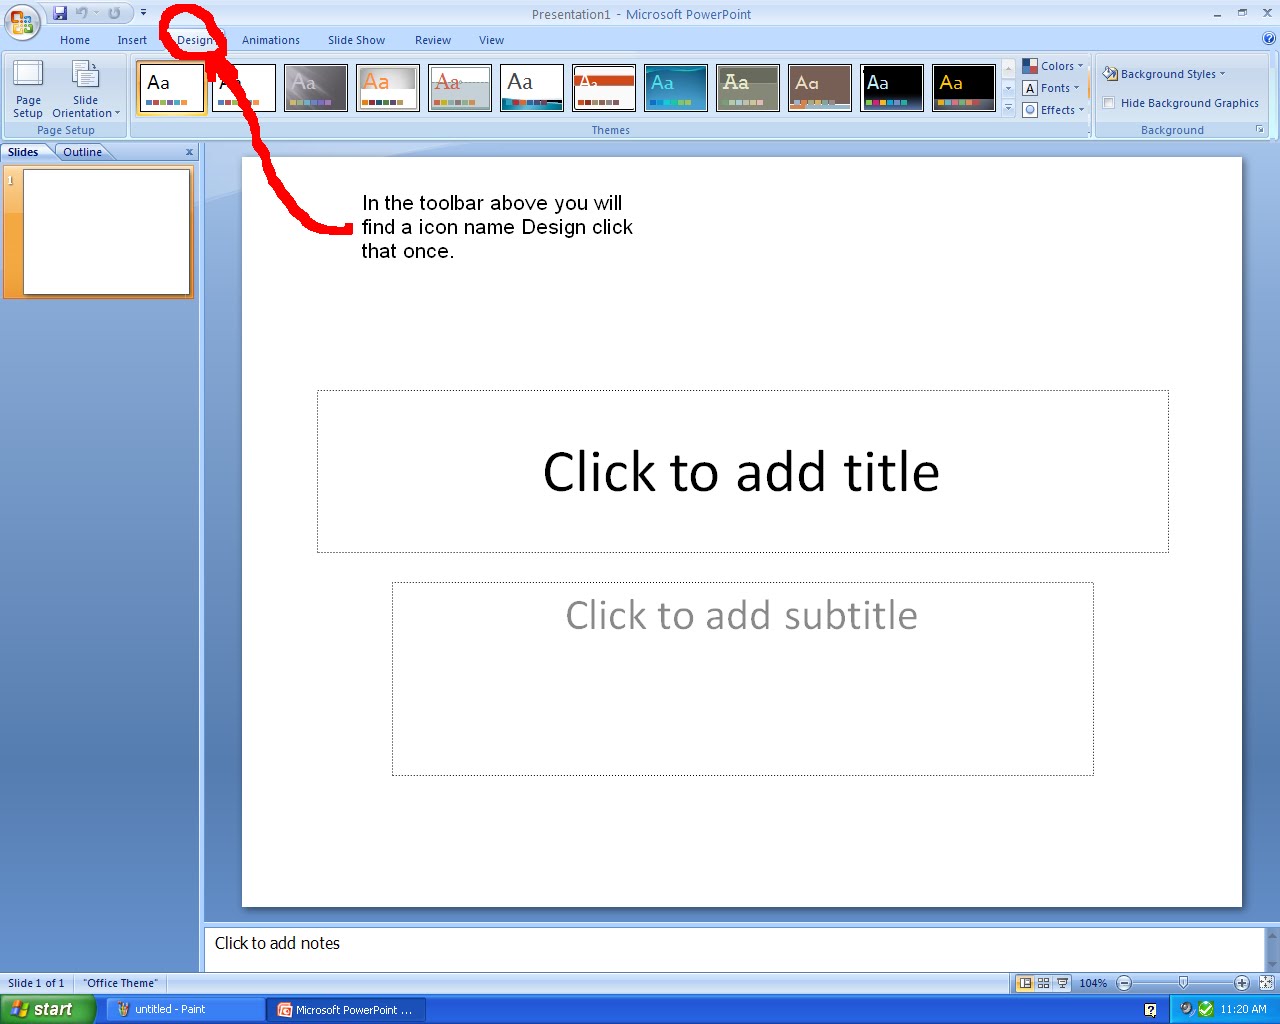Viewport: 1280px width, 1024px height.
Task: Expand the Themes gallery with the More arrow
Action: coord(1007,108)
